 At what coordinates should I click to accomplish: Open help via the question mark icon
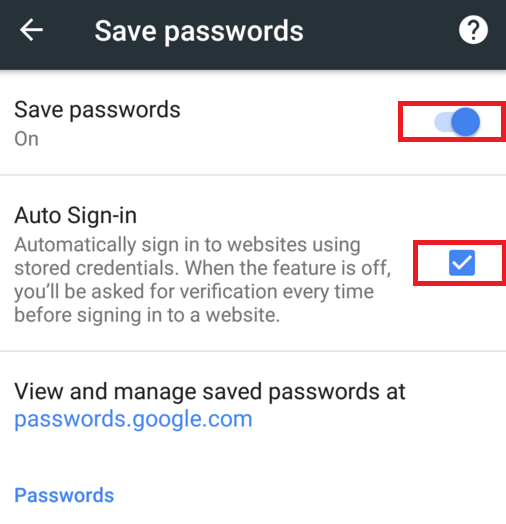pyautogui.click(x=473, y=30)
